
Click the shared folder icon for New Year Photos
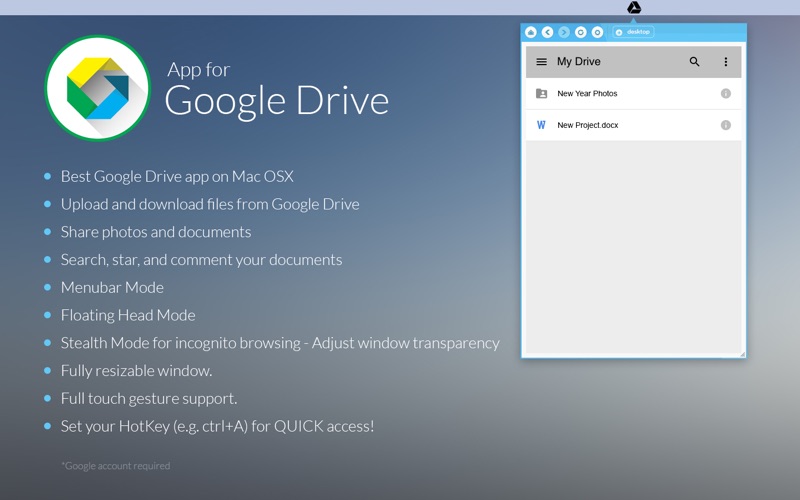tap(541, 93)
